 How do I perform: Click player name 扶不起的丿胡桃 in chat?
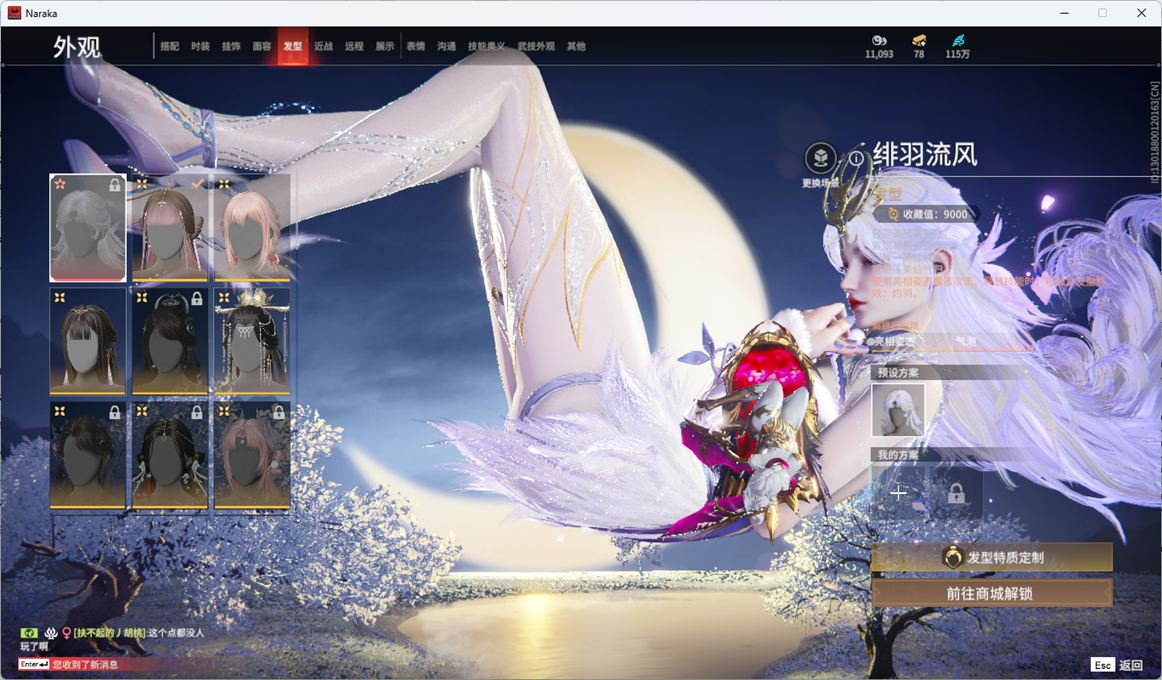(x=109, y=633)
